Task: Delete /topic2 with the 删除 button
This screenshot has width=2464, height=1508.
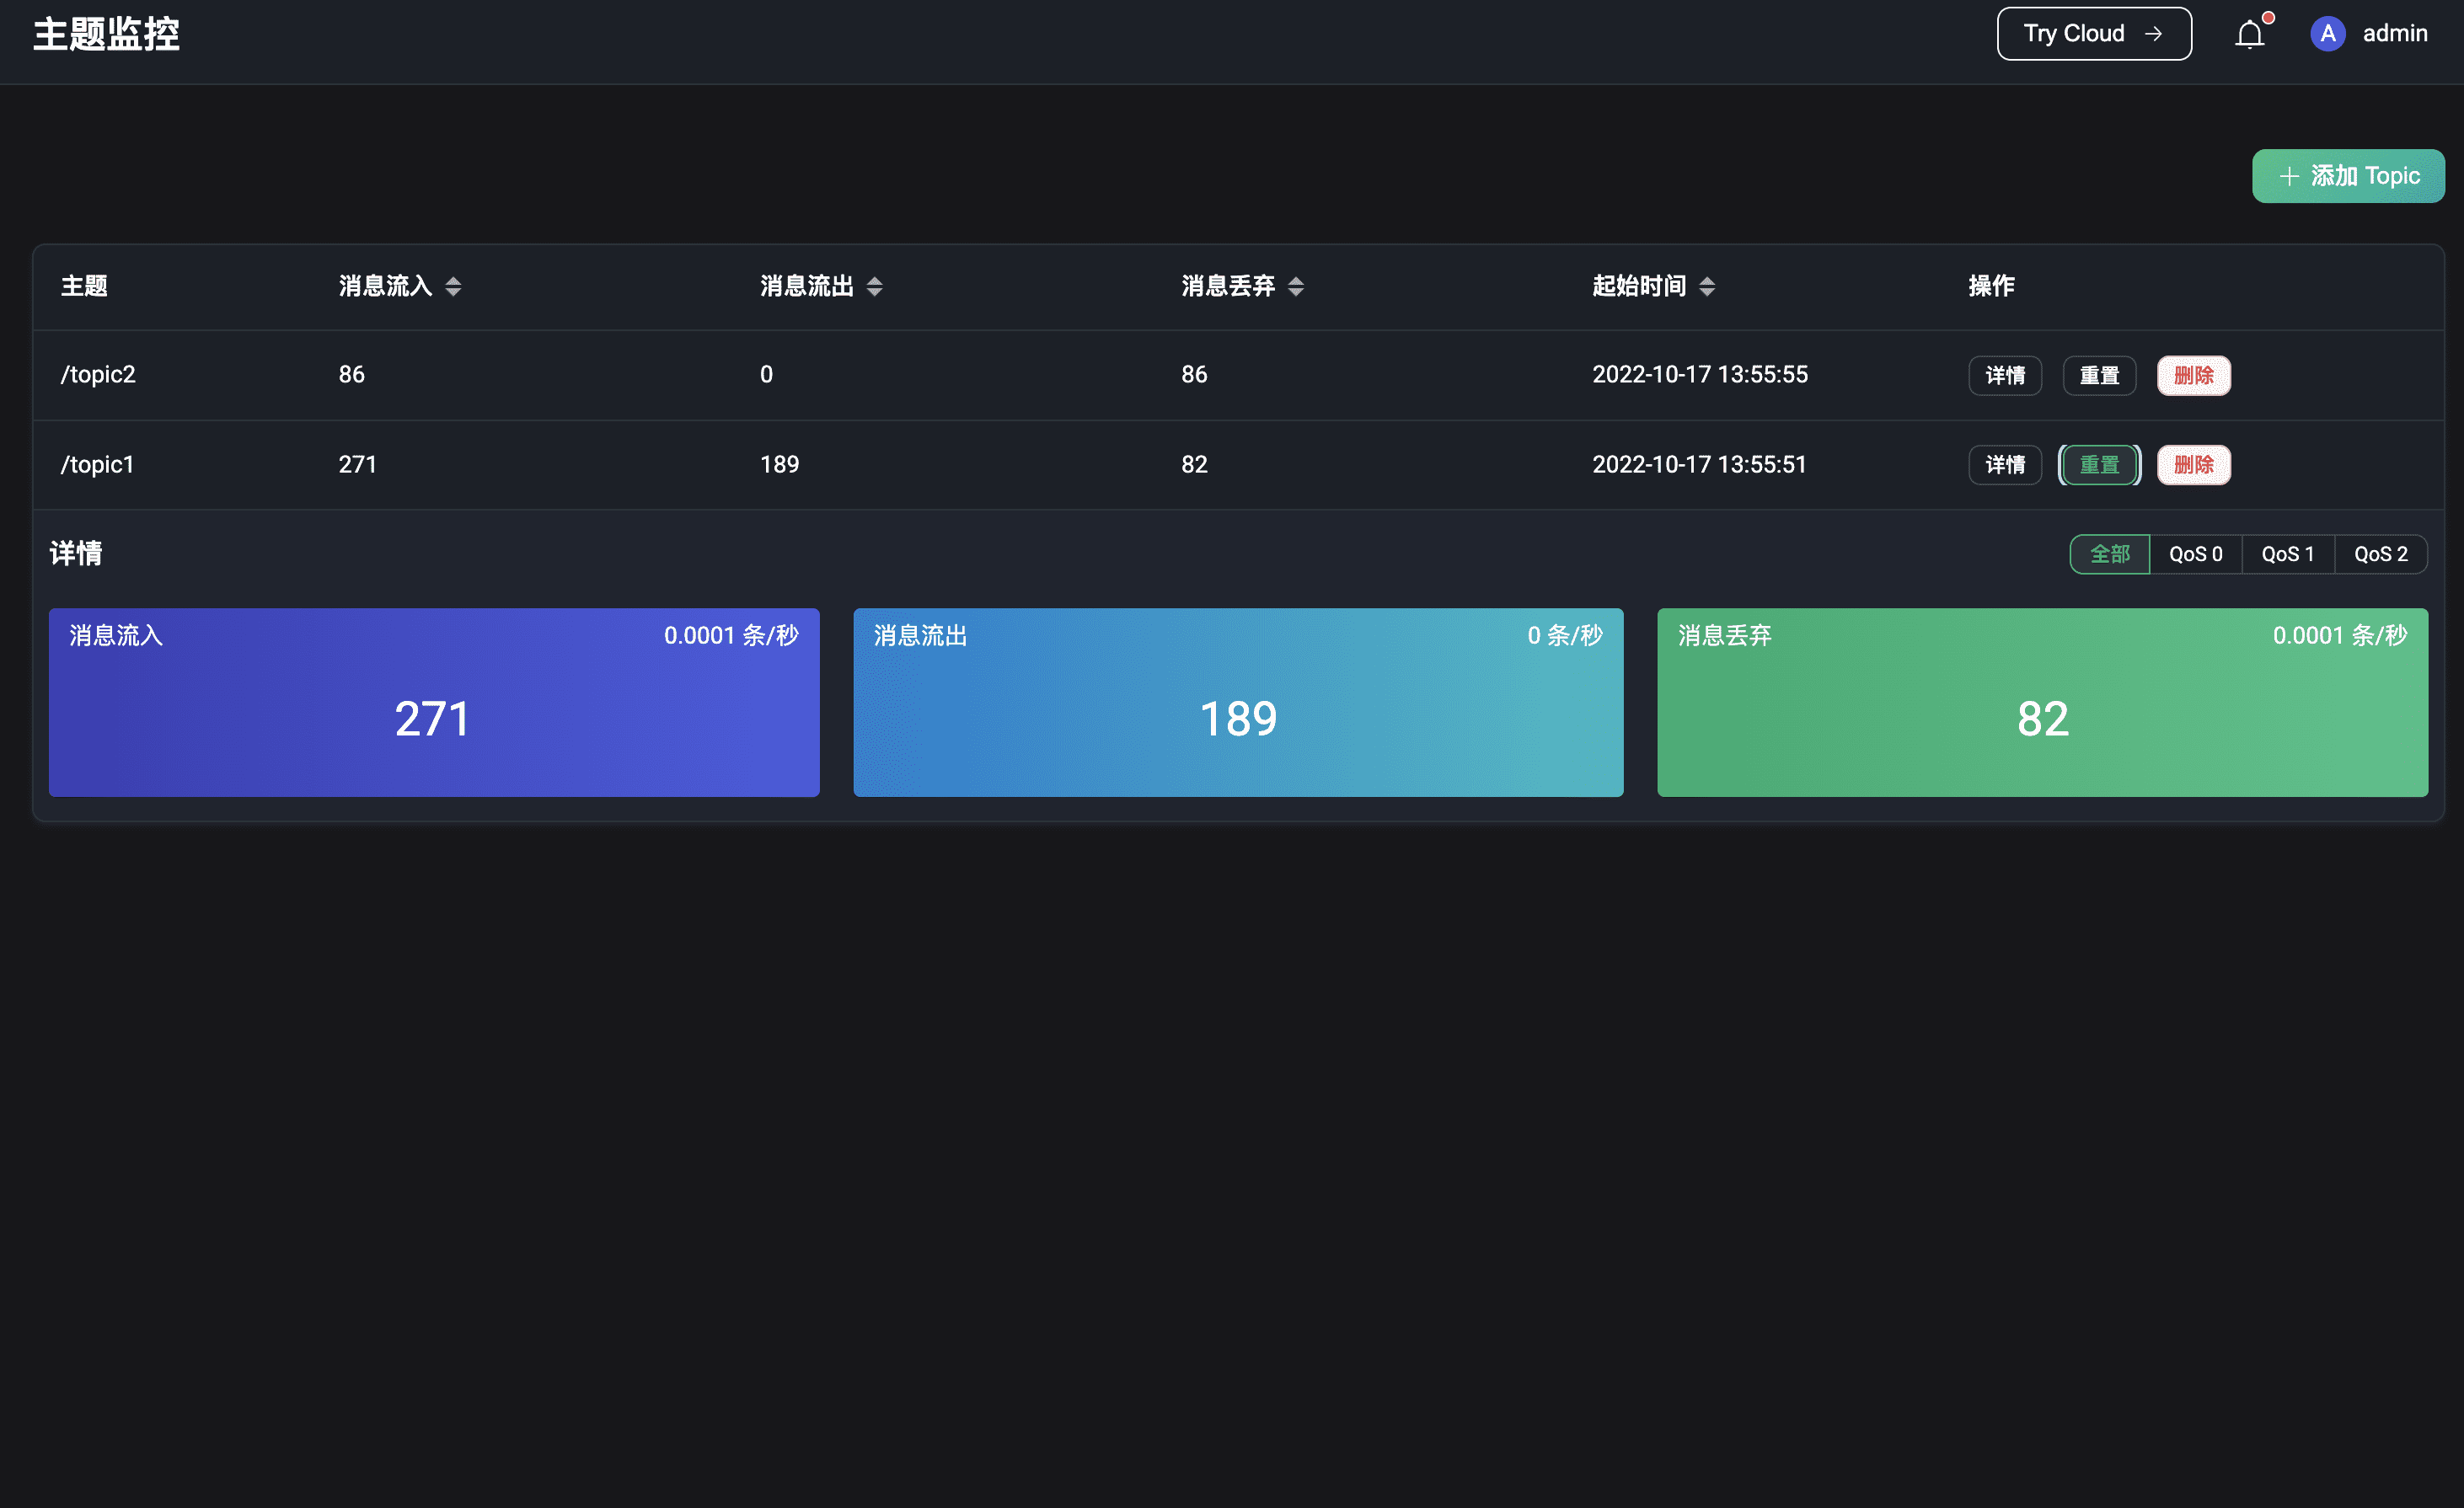Action: point(2193,376)
